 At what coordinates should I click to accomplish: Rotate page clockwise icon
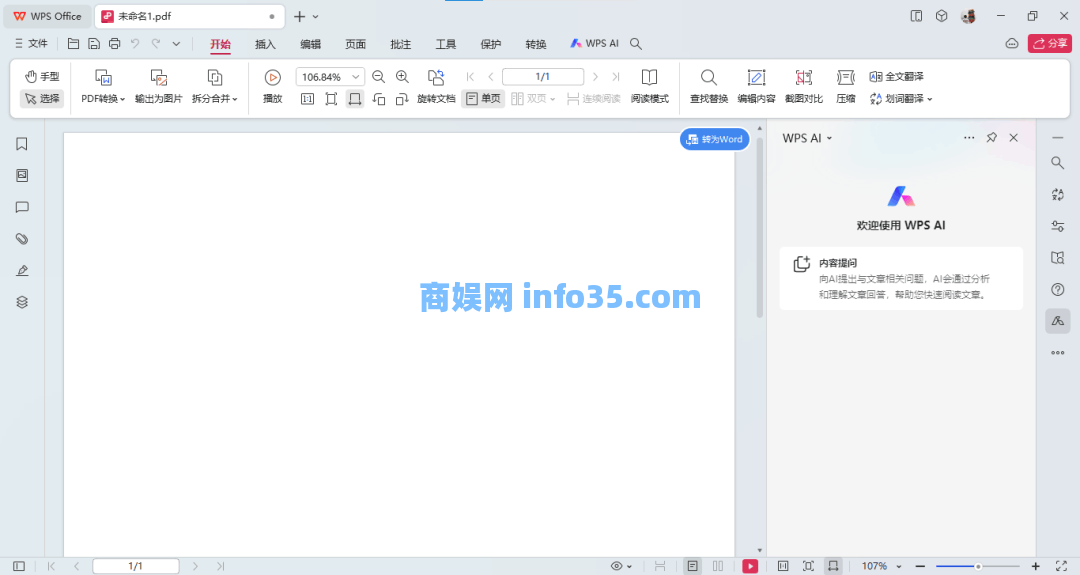[402, 99]
